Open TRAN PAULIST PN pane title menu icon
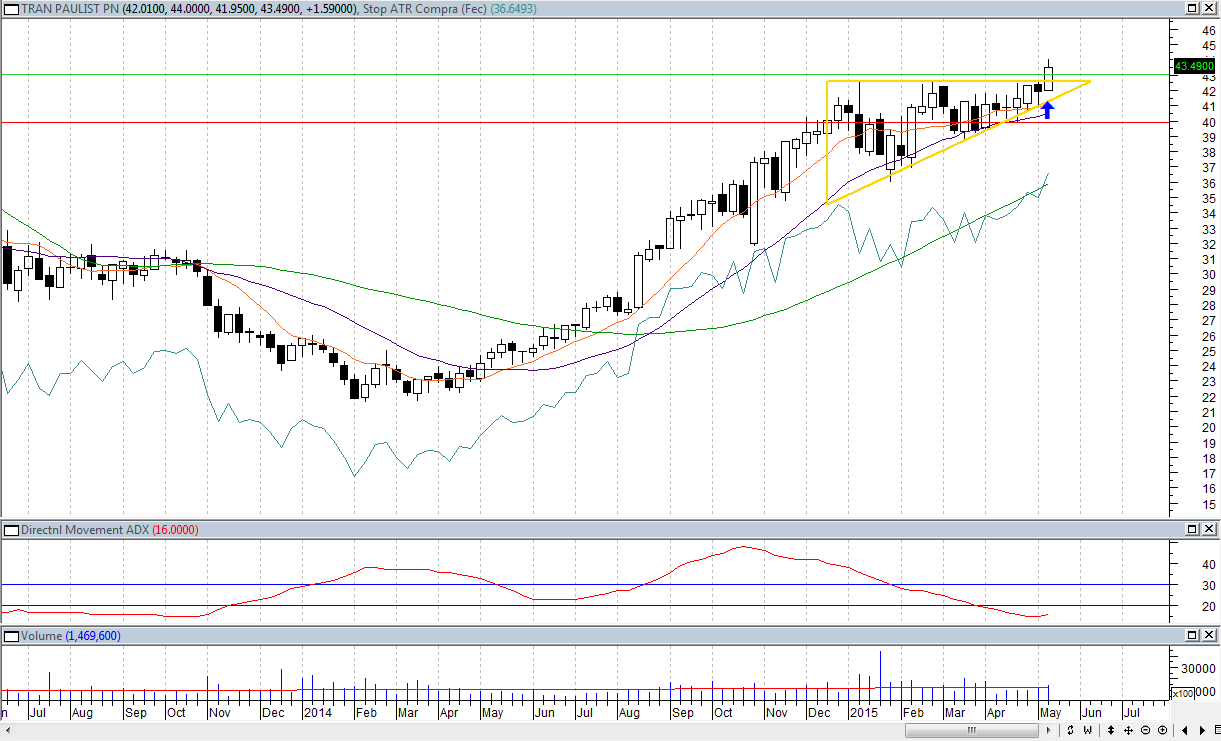Screen dimensions: 1221x741 10,9
